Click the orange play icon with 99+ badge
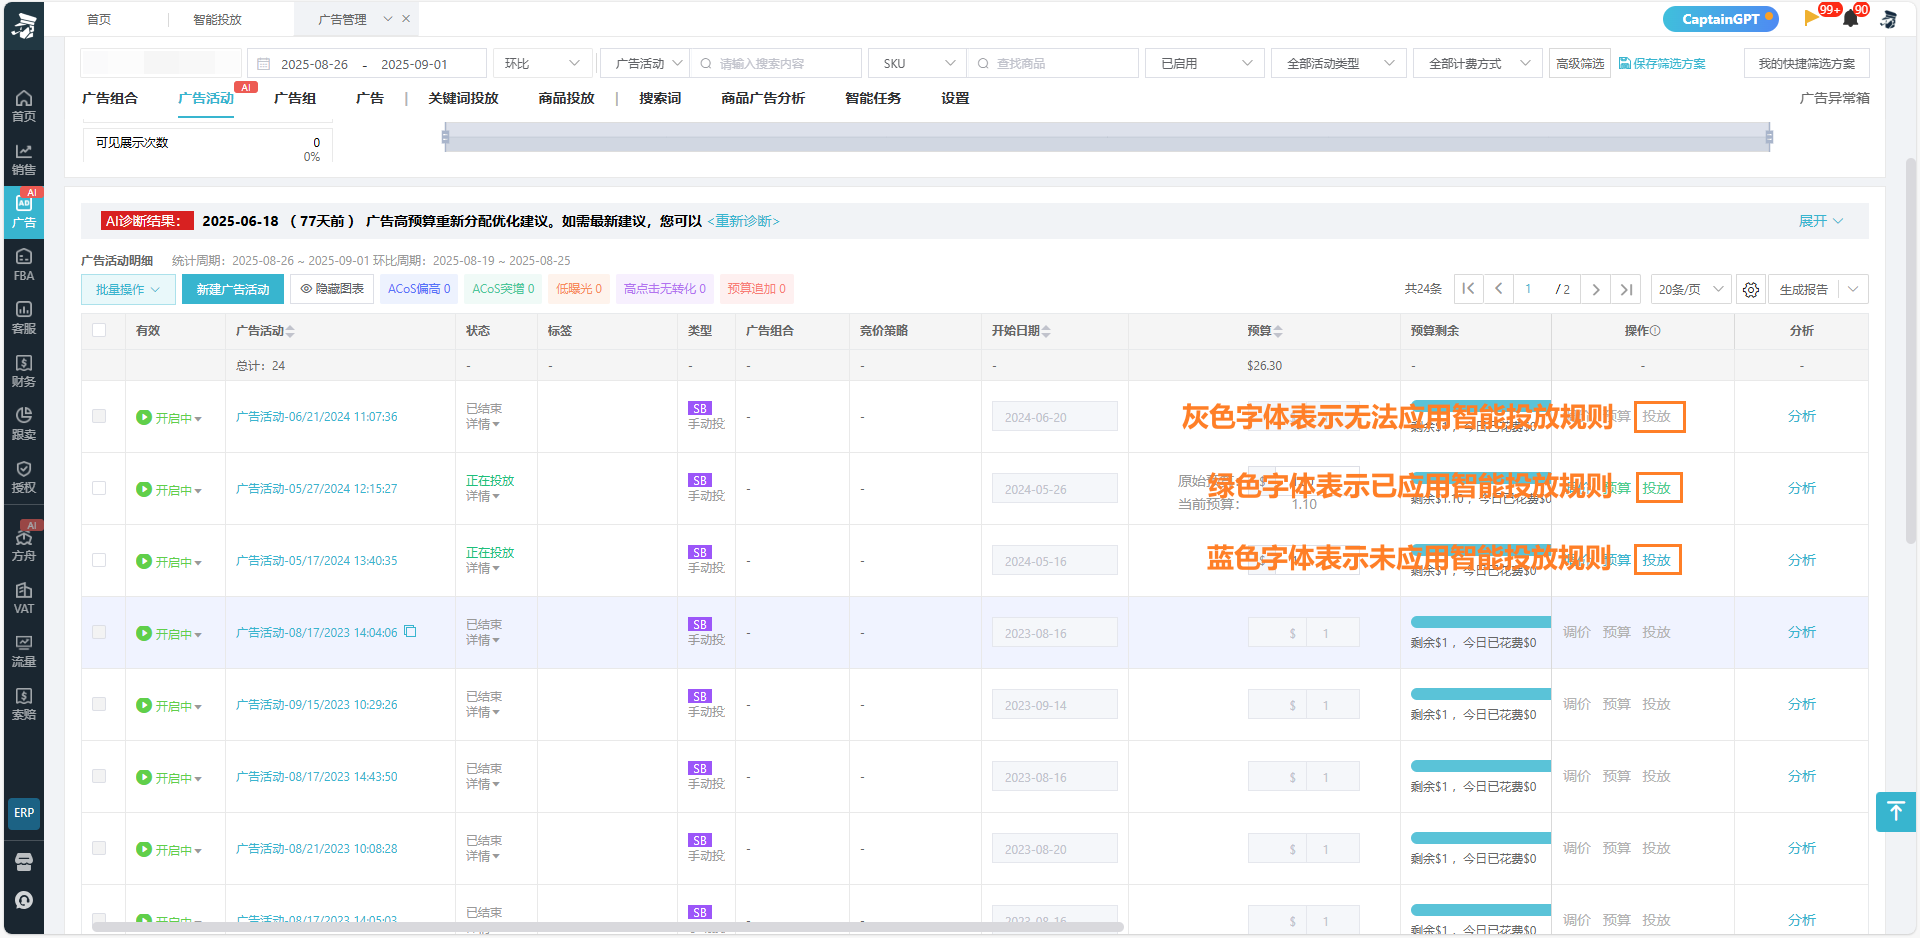Image resolution: width=1920 pixels, height=938 pixels. point(1811,18)
